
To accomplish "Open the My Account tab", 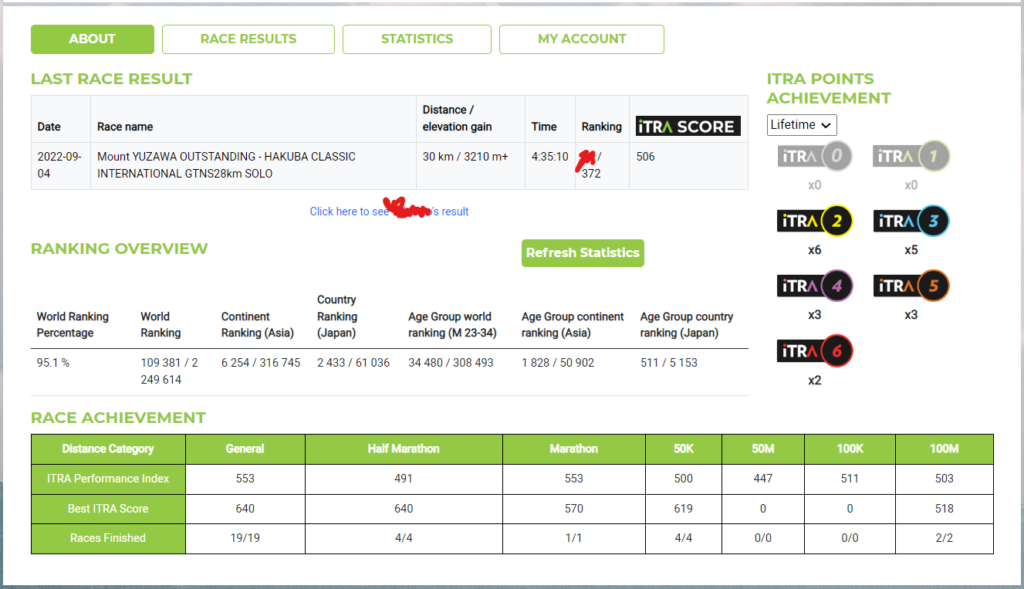I will [581, 39].
